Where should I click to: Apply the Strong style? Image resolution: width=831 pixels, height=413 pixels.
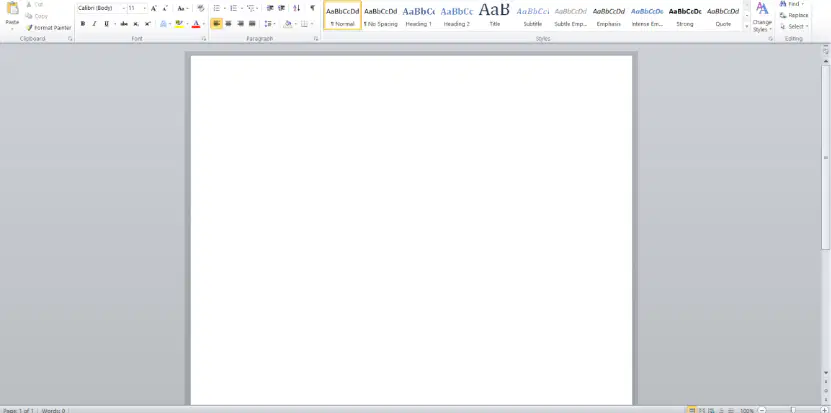[x=685, y=15]
